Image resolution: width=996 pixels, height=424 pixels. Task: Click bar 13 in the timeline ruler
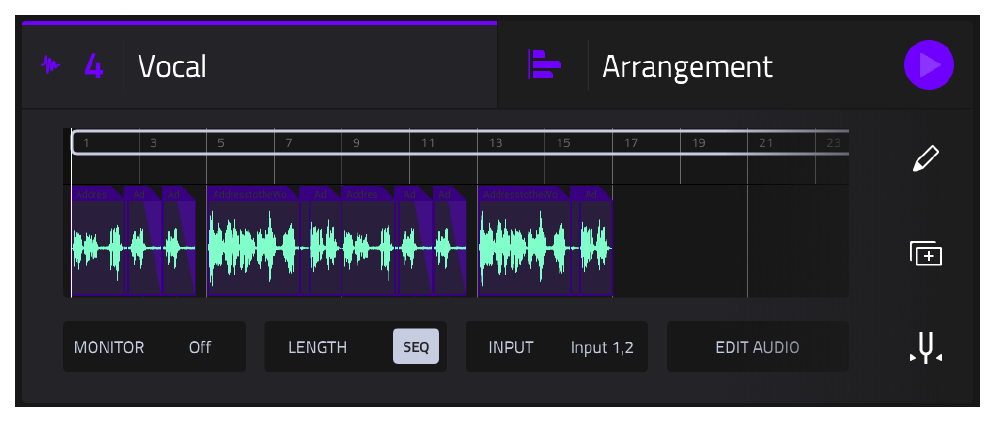(x=495, y=143)
